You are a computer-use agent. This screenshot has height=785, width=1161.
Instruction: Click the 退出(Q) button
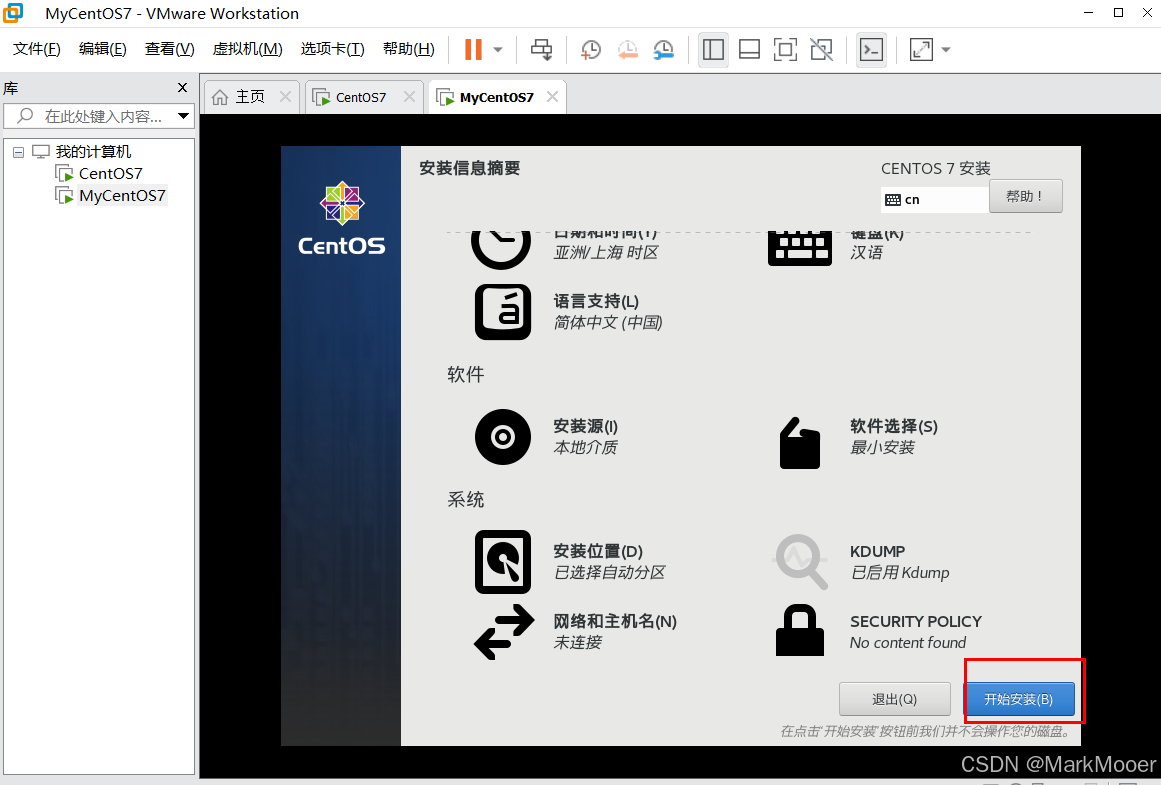(894, 699)
